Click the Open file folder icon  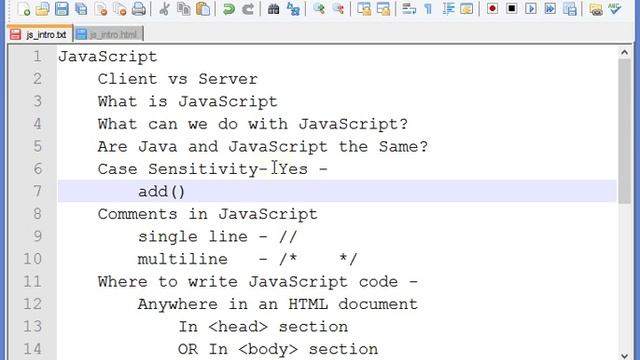coord(42,9)
